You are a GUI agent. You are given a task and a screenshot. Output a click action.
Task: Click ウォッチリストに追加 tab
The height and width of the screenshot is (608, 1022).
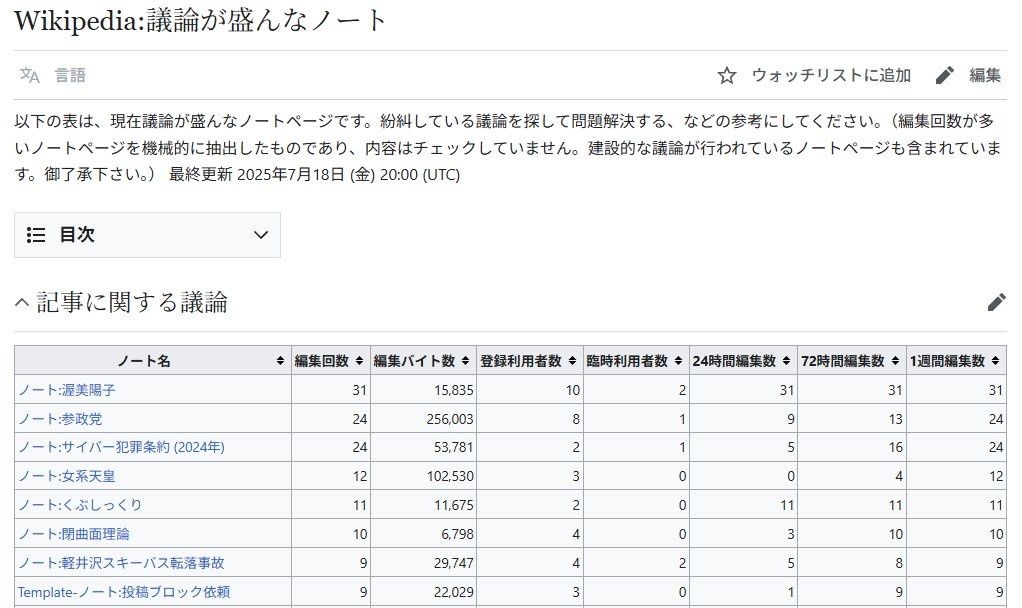(830, 75)
